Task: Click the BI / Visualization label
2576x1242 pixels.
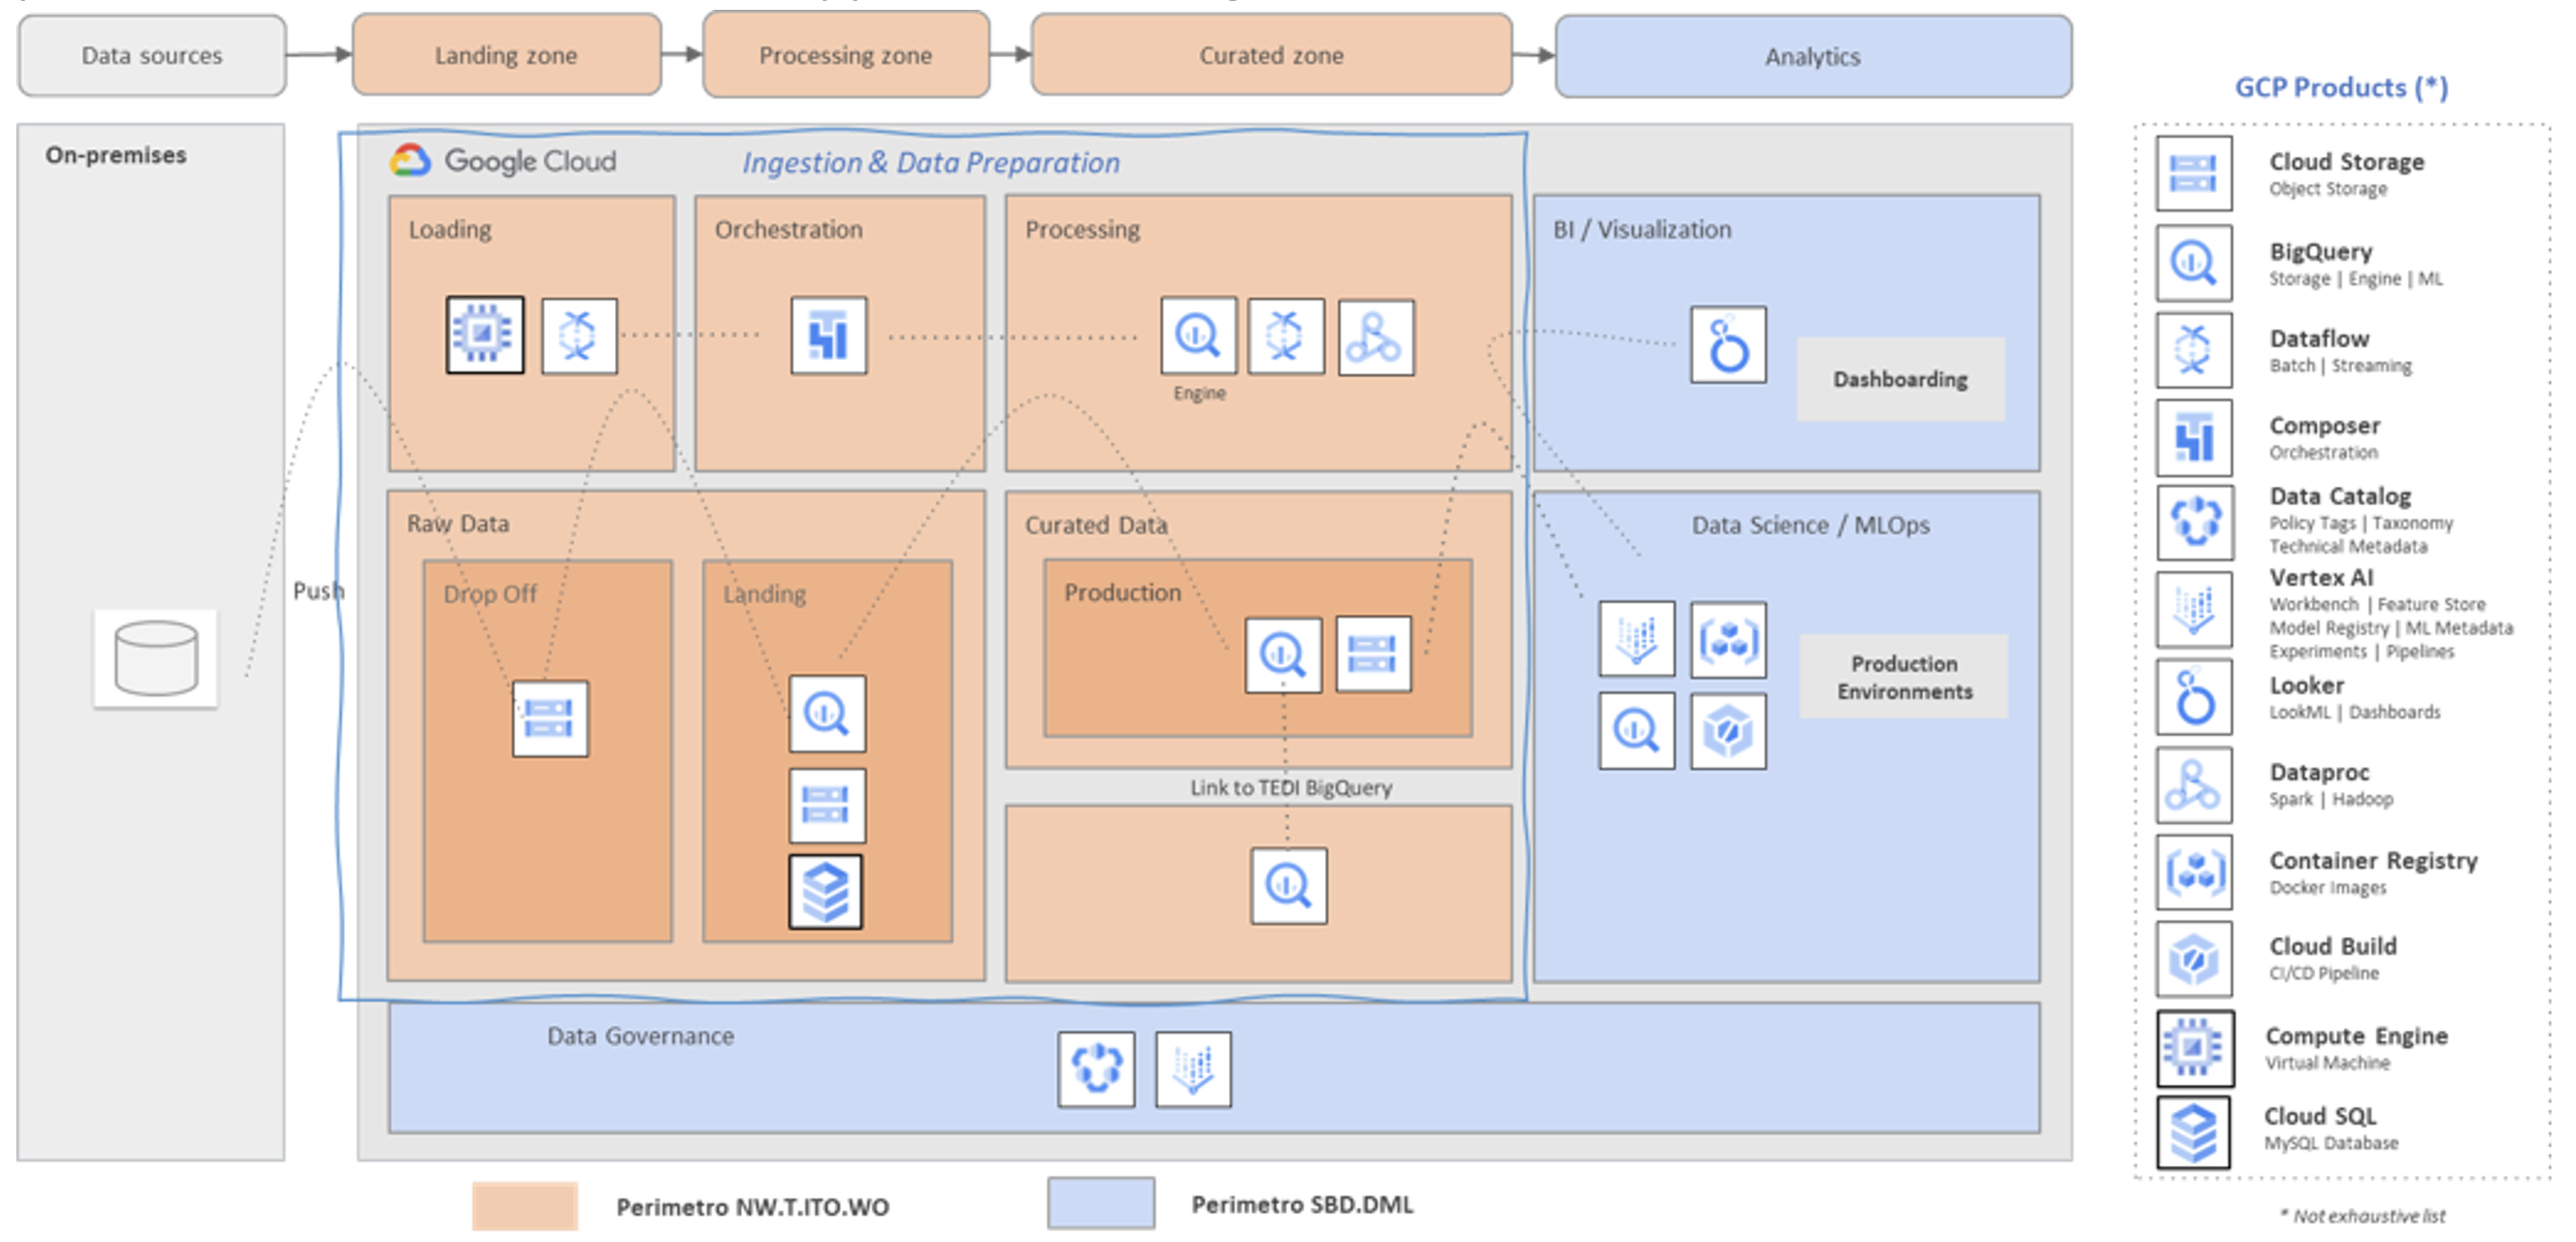Action: tap(1642, 230)
